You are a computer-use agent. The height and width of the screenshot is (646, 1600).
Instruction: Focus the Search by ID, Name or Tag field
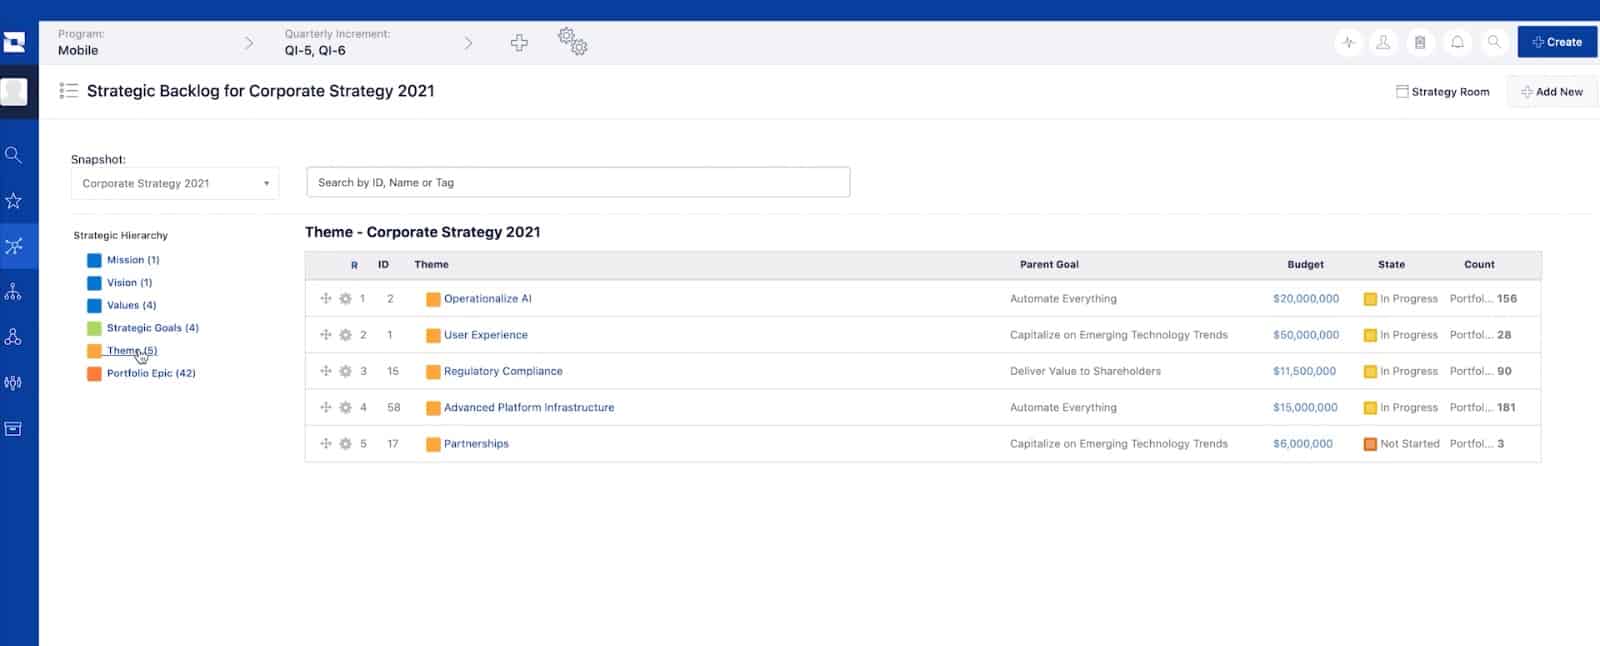[578, 182]
